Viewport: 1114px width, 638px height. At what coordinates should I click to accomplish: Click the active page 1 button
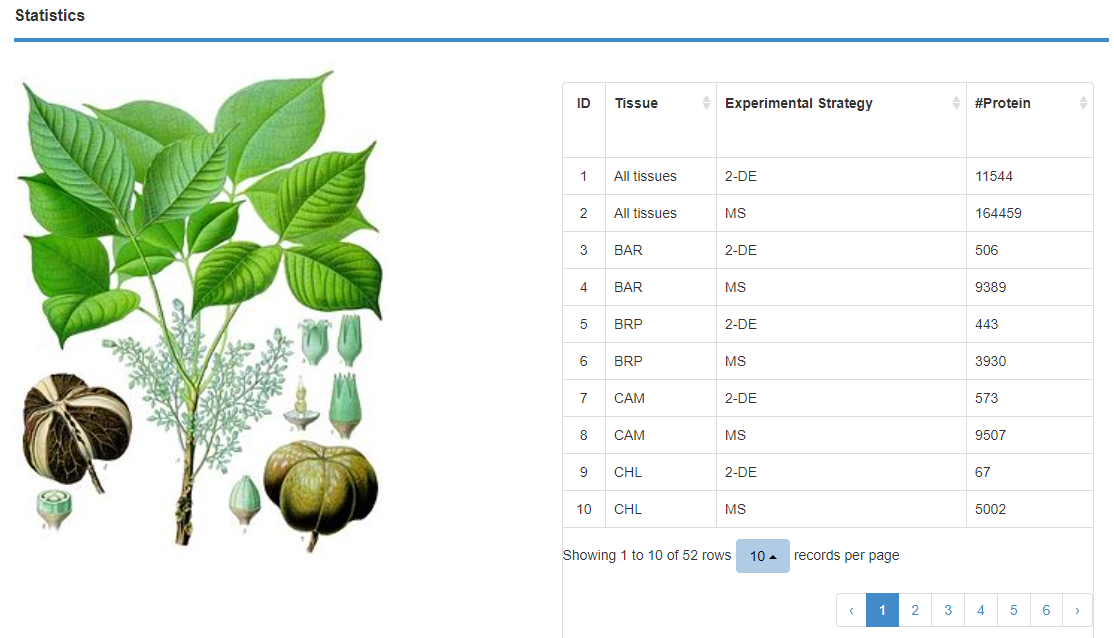882,610
